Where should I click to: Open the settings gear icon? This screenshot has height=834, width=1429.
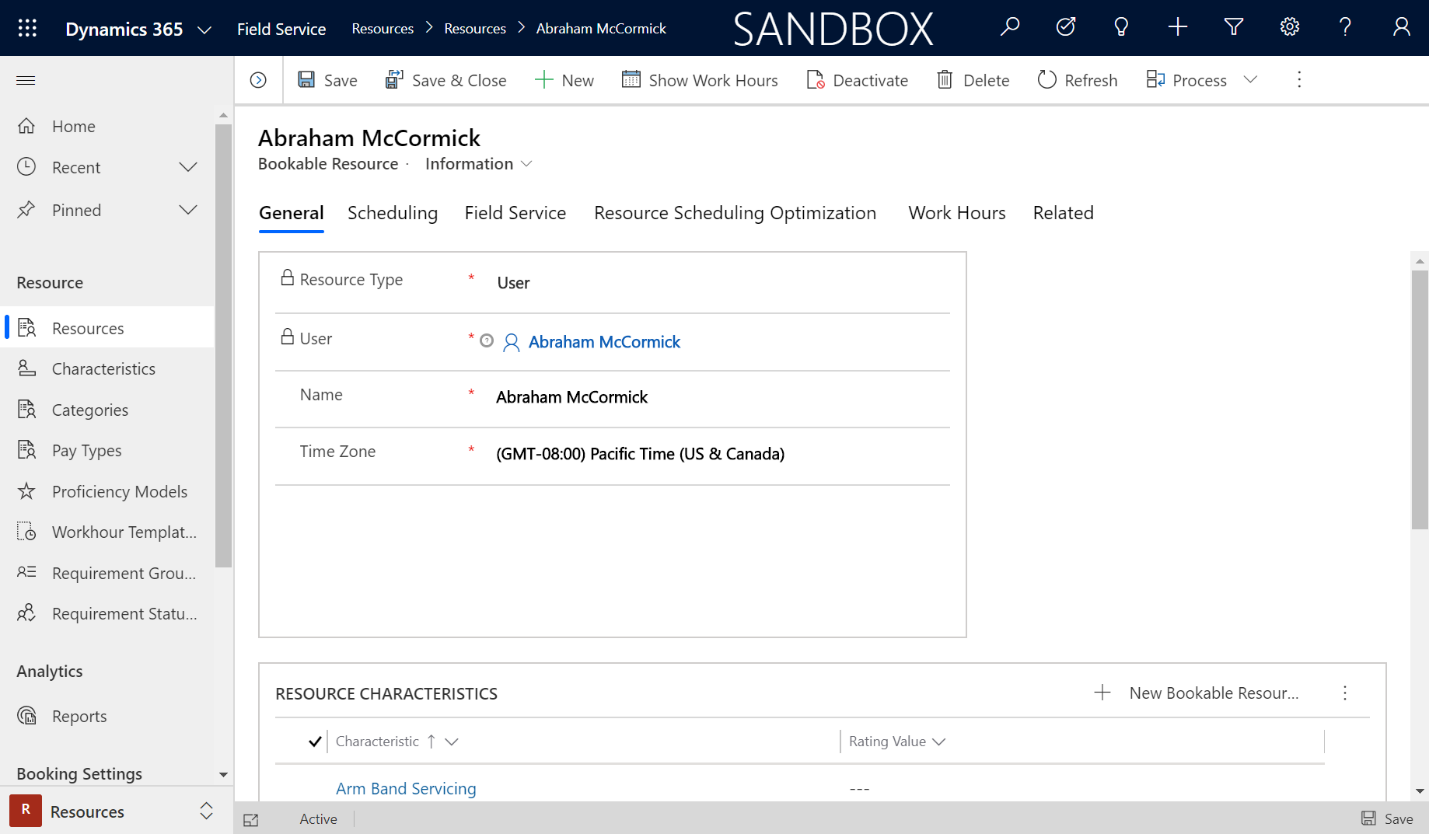pos(1290,27)
